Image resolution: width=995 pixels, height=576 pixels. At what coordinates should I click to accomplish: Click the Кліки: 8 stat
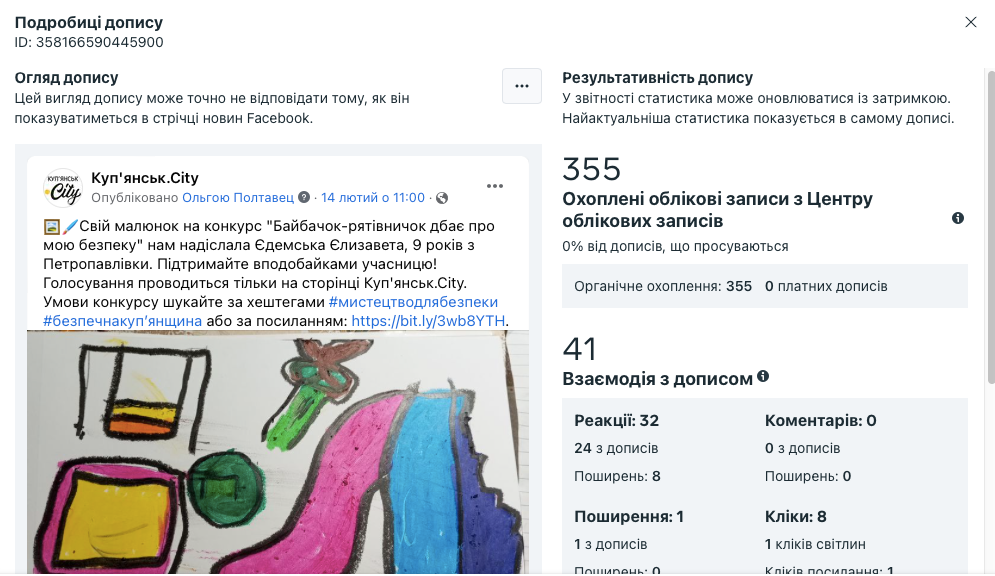pyautogui.click(x=795, y=516)
